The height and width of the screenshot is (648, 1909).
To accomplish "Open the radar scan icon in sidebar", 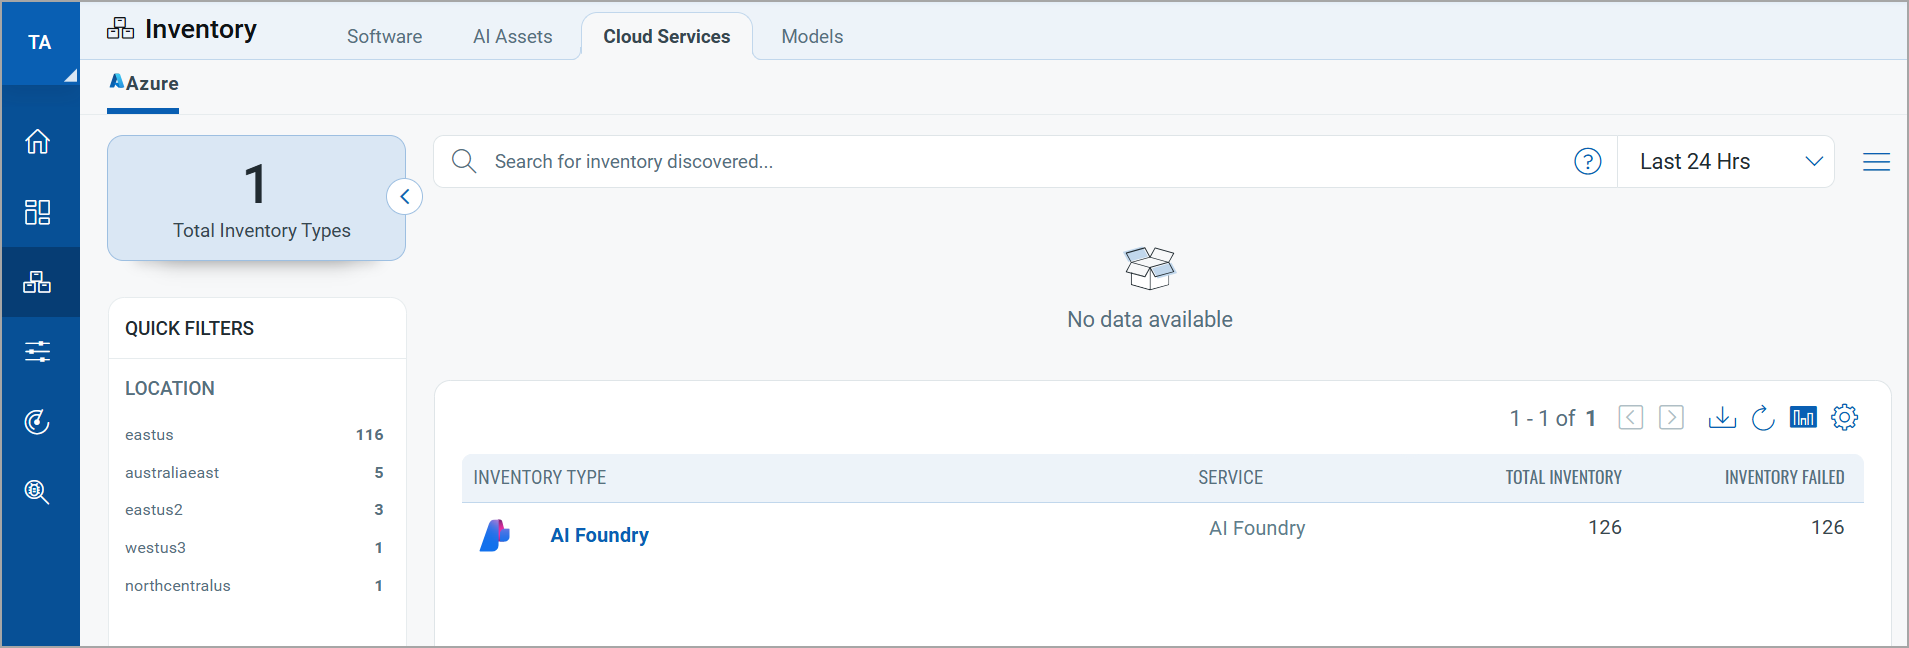I will coord(38,422).
